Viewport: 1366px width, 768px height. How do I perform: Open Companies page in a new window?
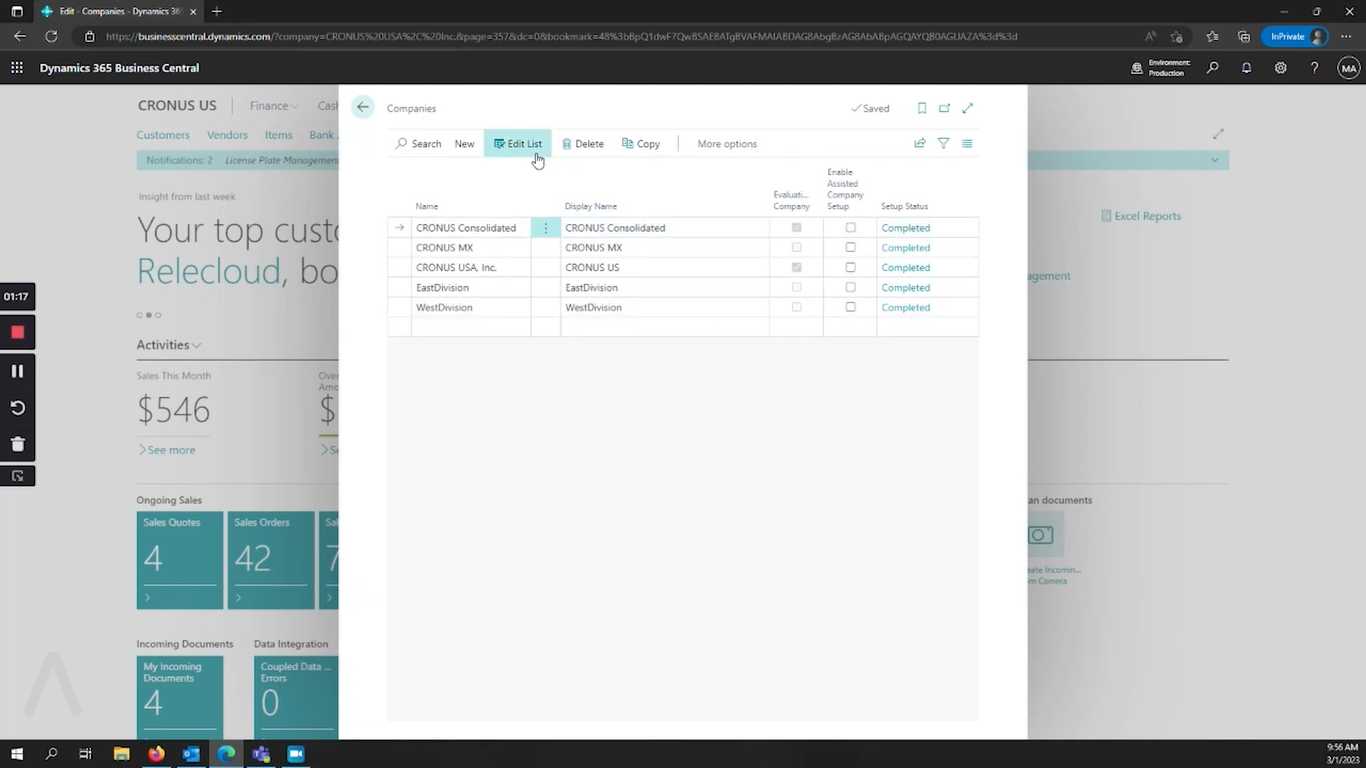click(x=944, y=108)
